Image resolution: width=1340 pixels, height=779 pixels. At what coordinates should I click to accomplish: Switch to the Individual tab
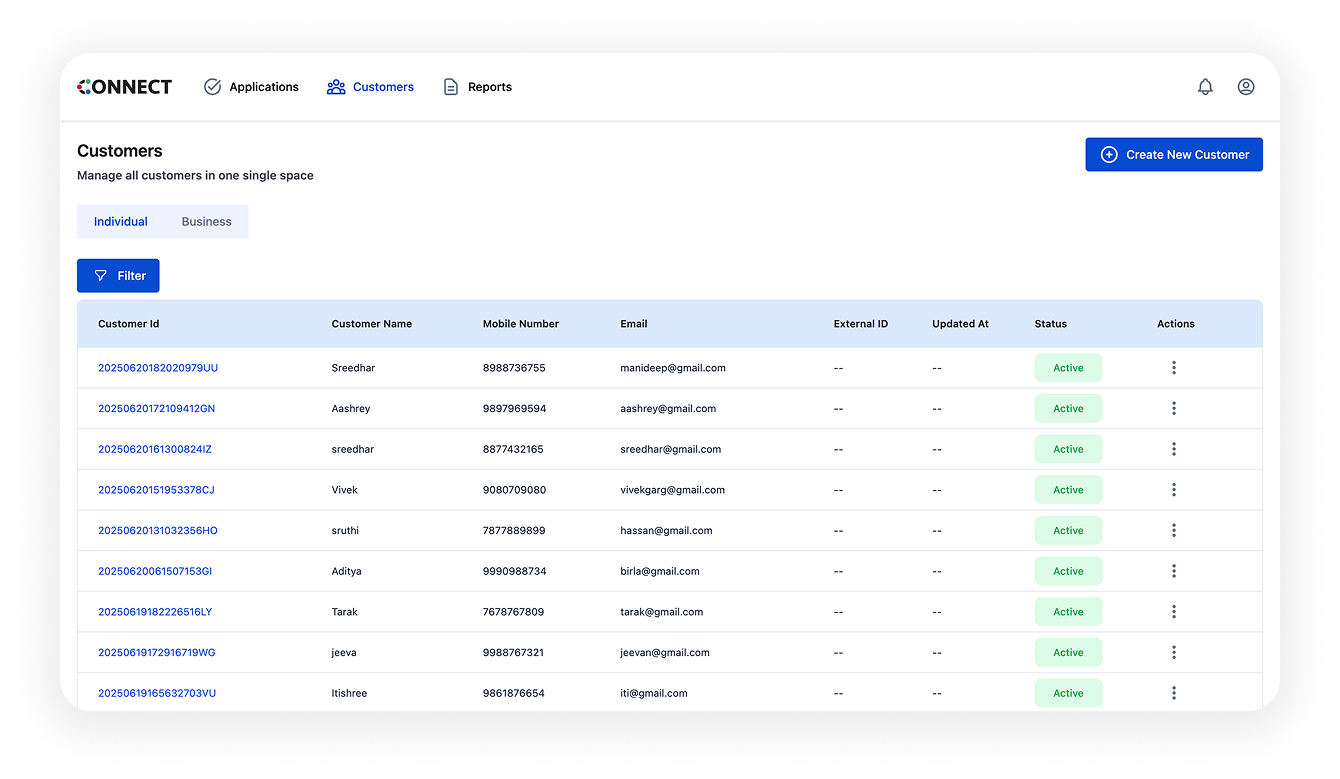pos(120,221)
